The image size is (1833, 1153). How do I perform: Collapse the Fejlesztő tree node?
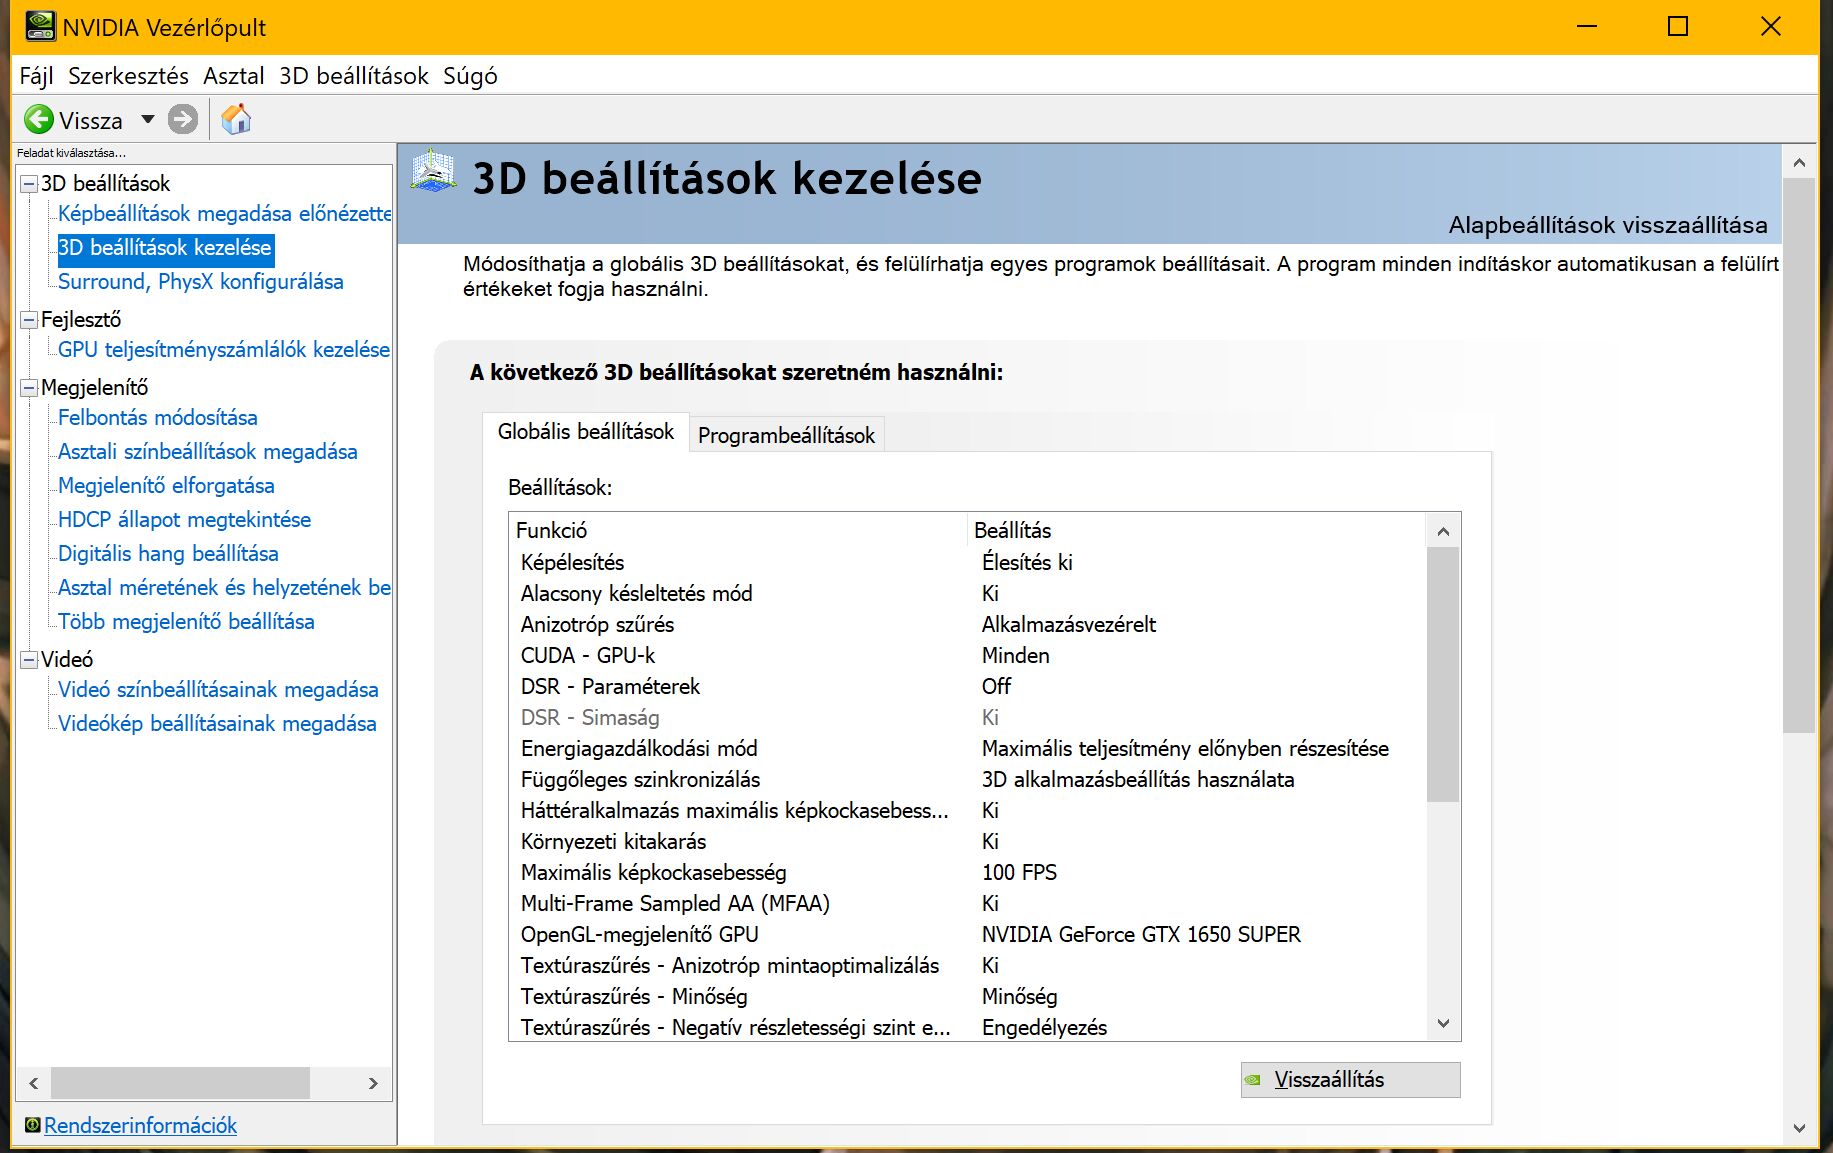pyautogui.click(x=29, y=320)
